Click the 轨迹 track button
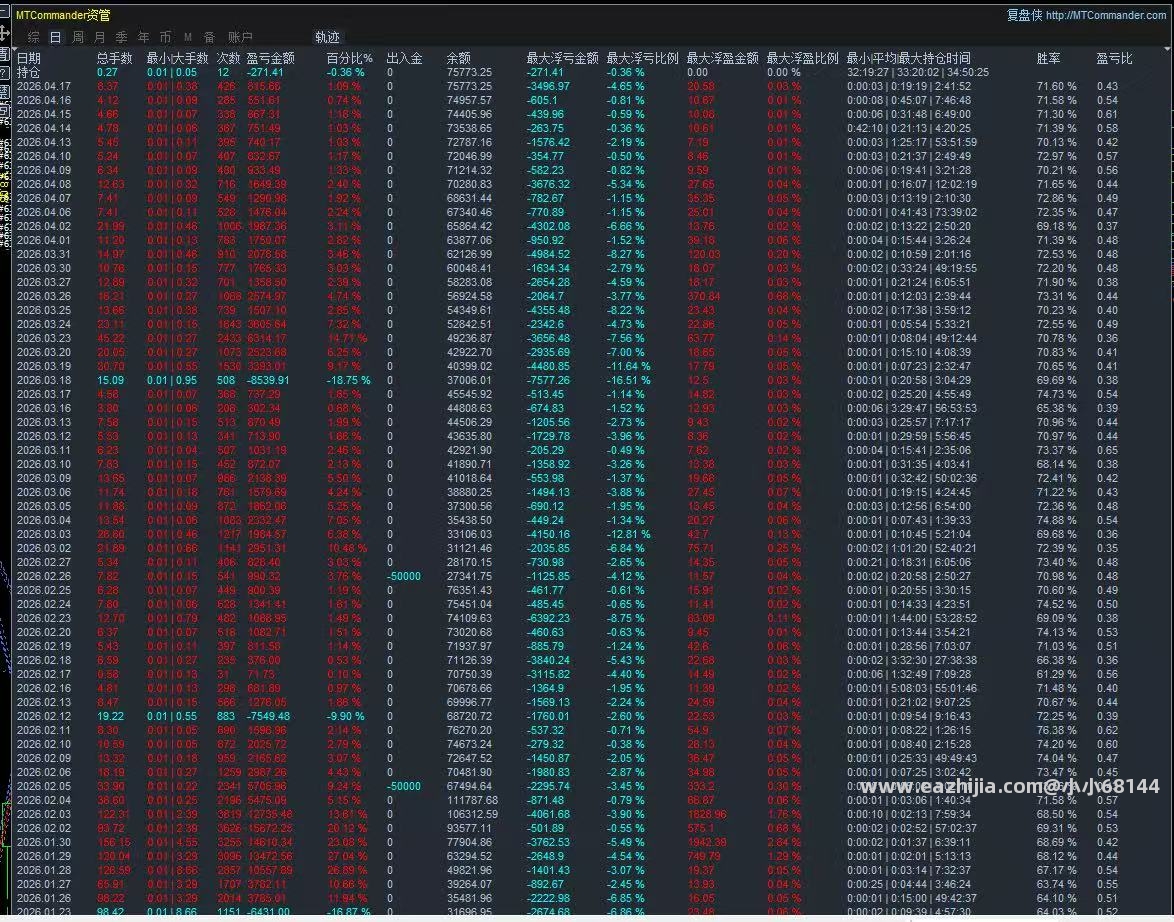This screenshot has width=1174, height=922. pos(327,37)
